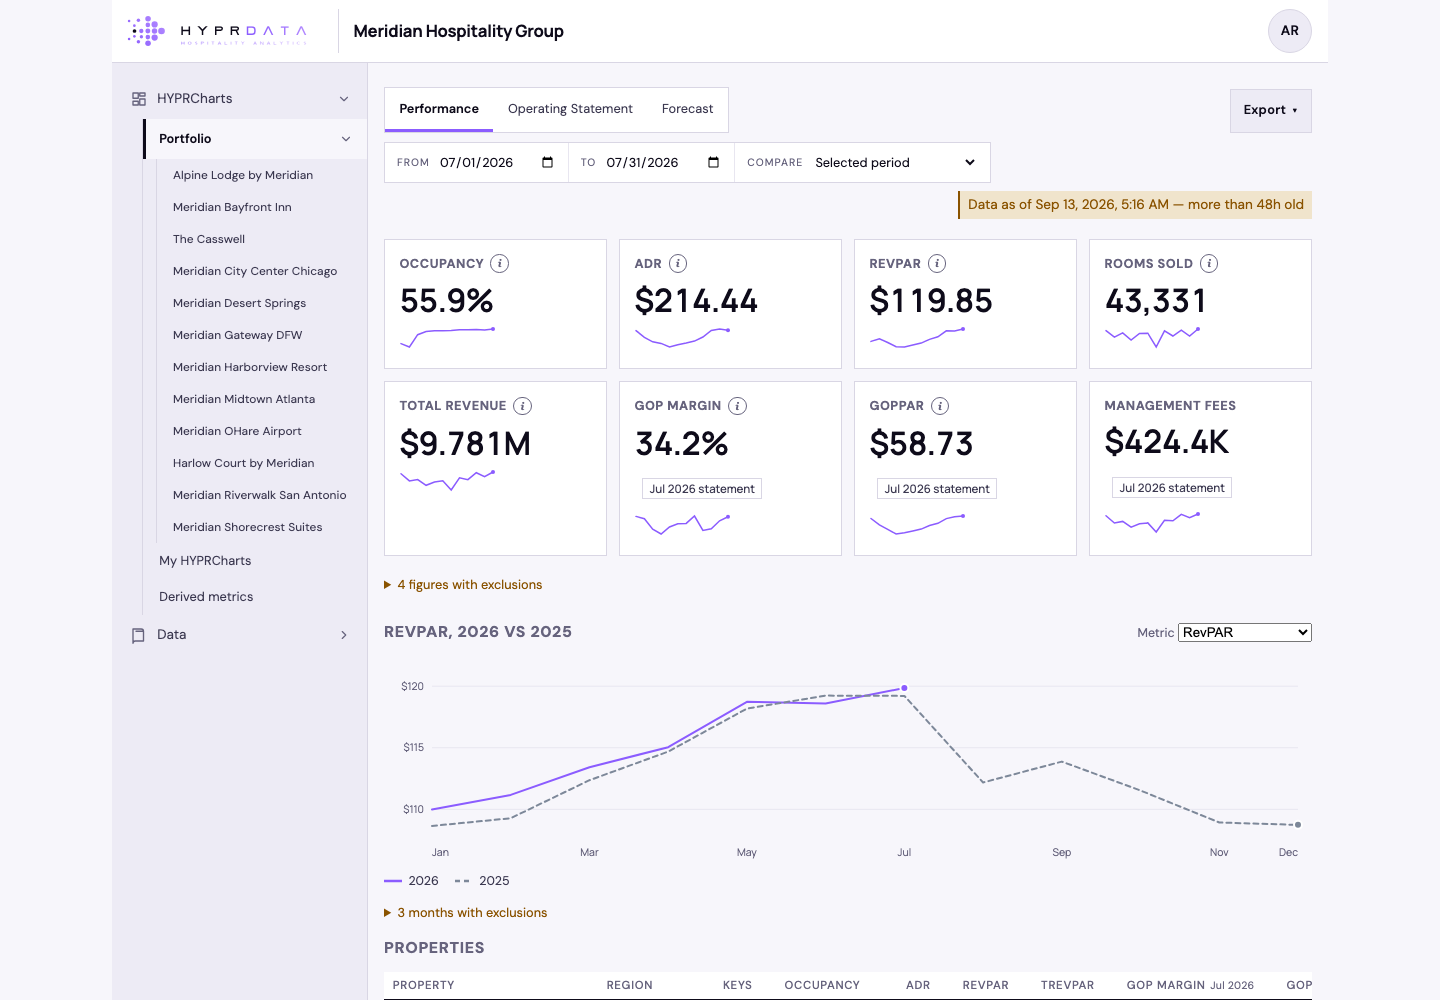Switch to the Operating Statement tab

[x=570, y=109]
